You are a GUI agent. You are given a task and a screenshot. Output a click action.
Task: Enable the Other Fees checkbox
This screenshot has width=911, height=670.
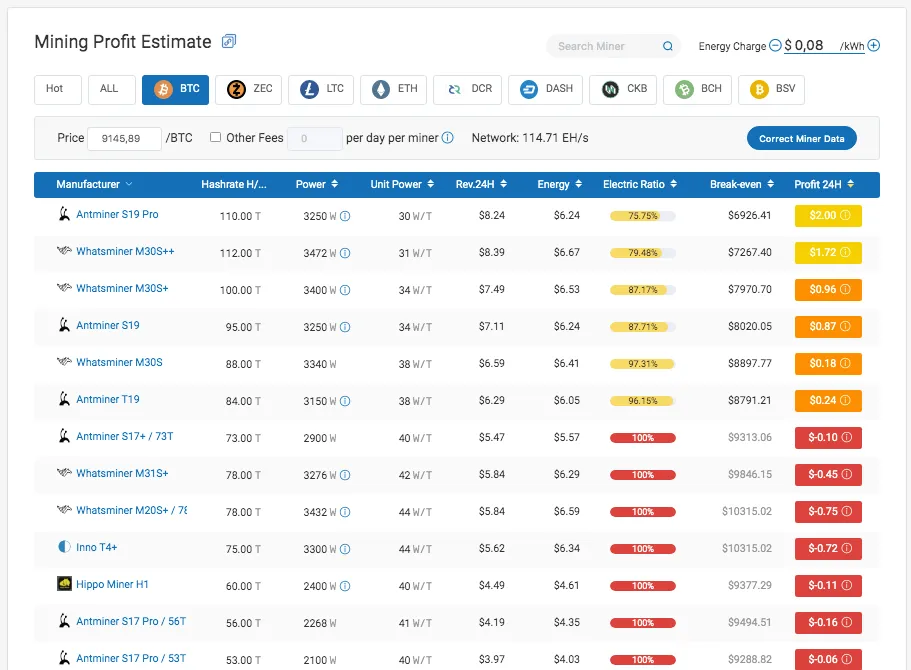pyautogui.click(x=216, y=137)
